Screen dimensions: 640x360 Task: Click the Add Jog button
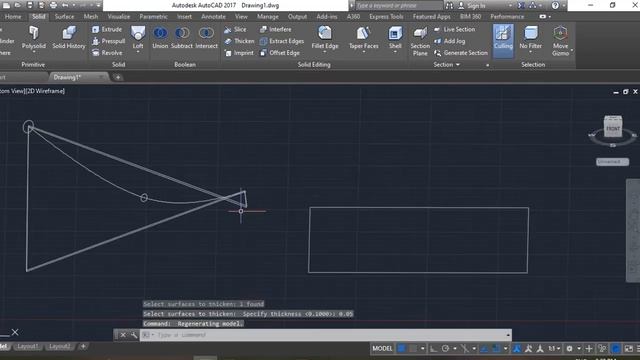449,41
